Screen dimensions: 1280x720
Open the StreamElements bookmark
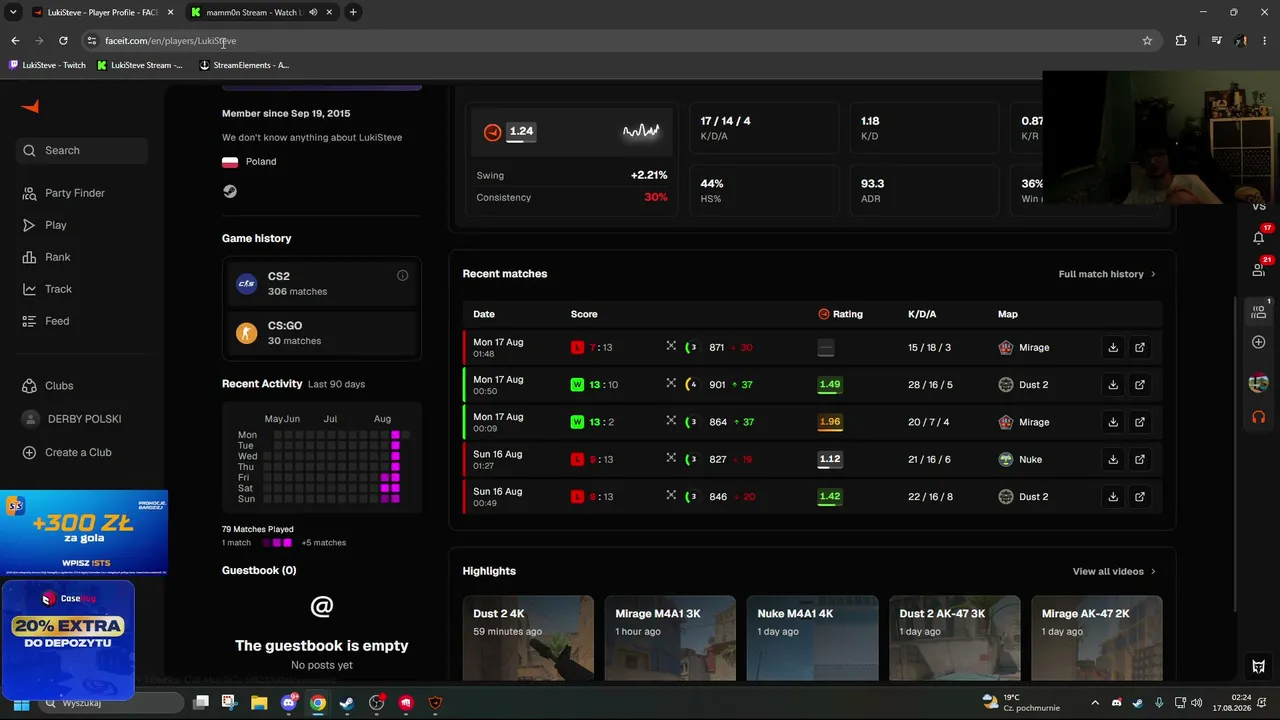coord(245,65)
